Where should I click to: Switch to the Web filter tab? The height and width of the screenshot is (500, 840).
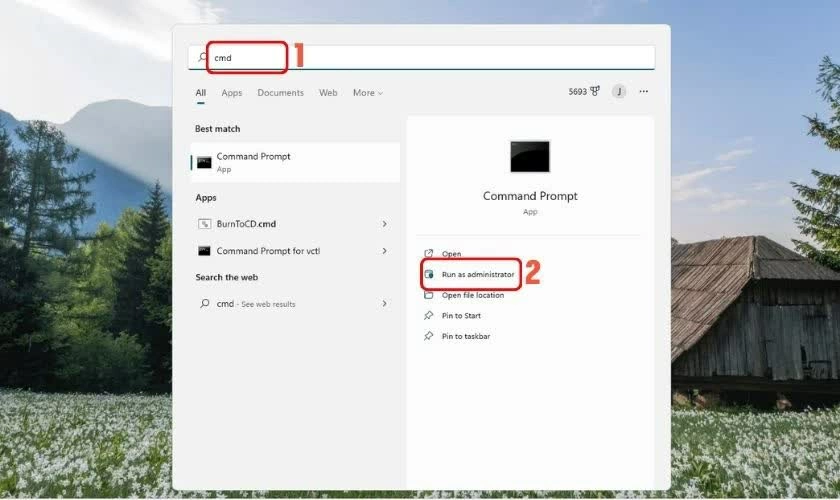click(328, 93)
